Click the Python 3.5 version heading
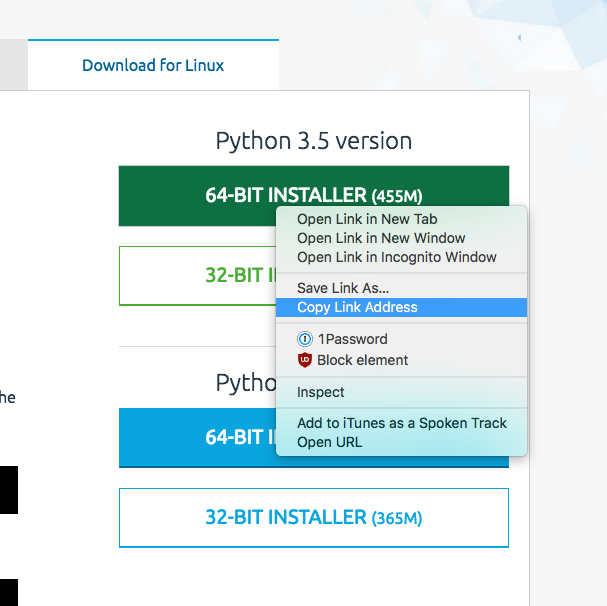Screen dimensions: 607x606 click(x=313, y=141)
